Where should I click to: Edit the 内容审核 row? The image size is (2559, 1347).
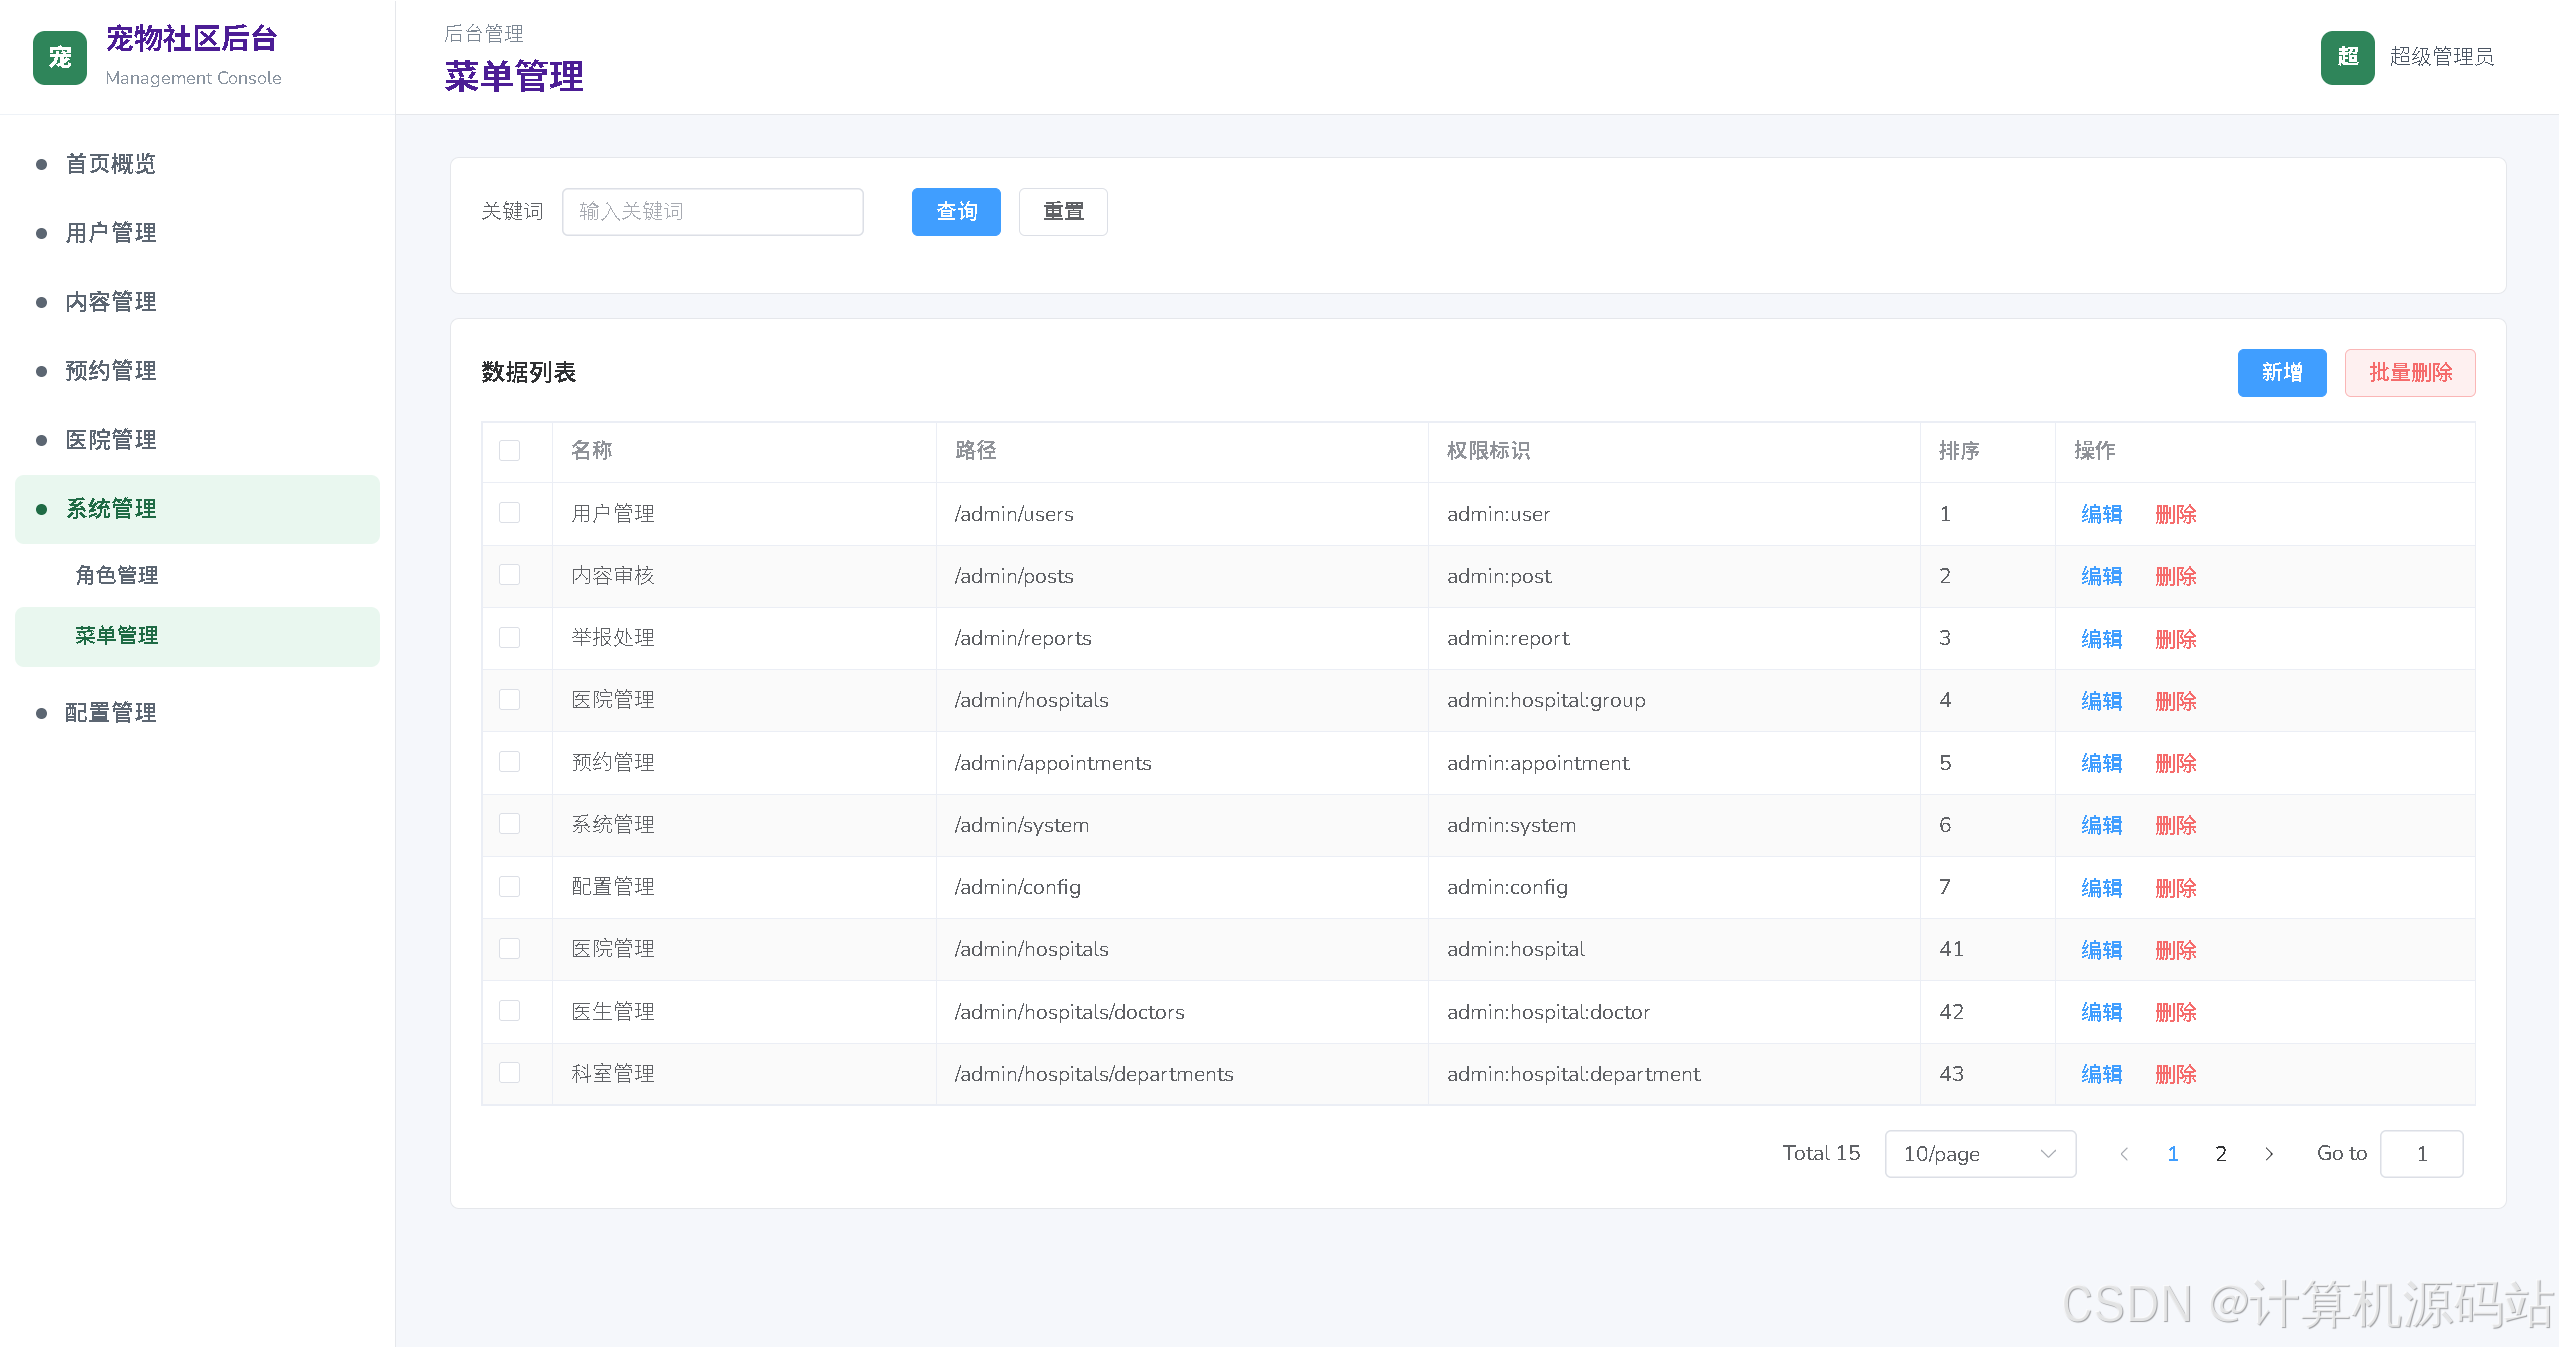2101,576
